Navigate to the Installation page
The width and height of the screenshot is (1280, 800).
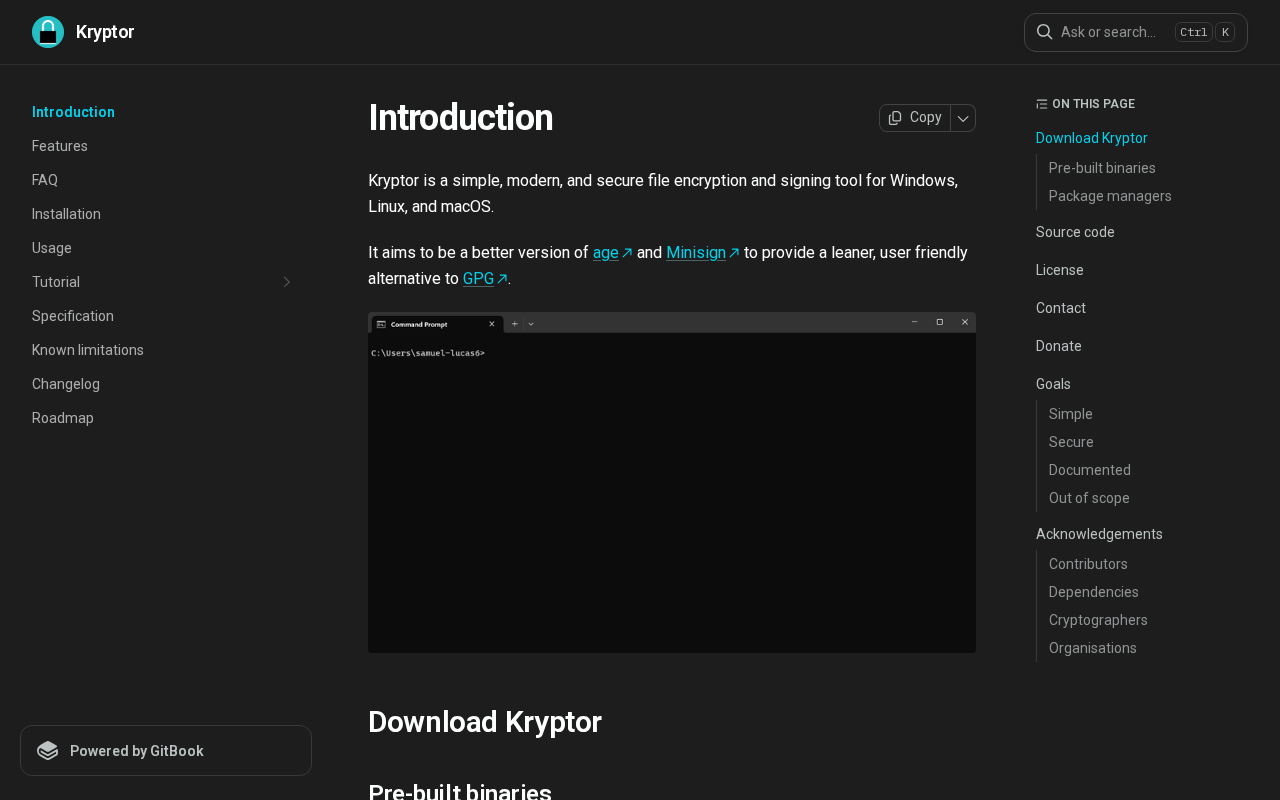point(66,214)
